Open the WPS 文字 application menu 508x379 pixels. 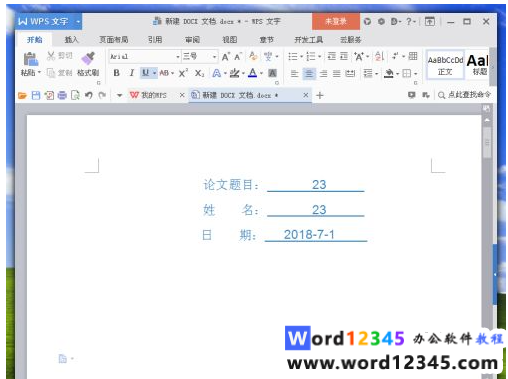coord(49,22)
